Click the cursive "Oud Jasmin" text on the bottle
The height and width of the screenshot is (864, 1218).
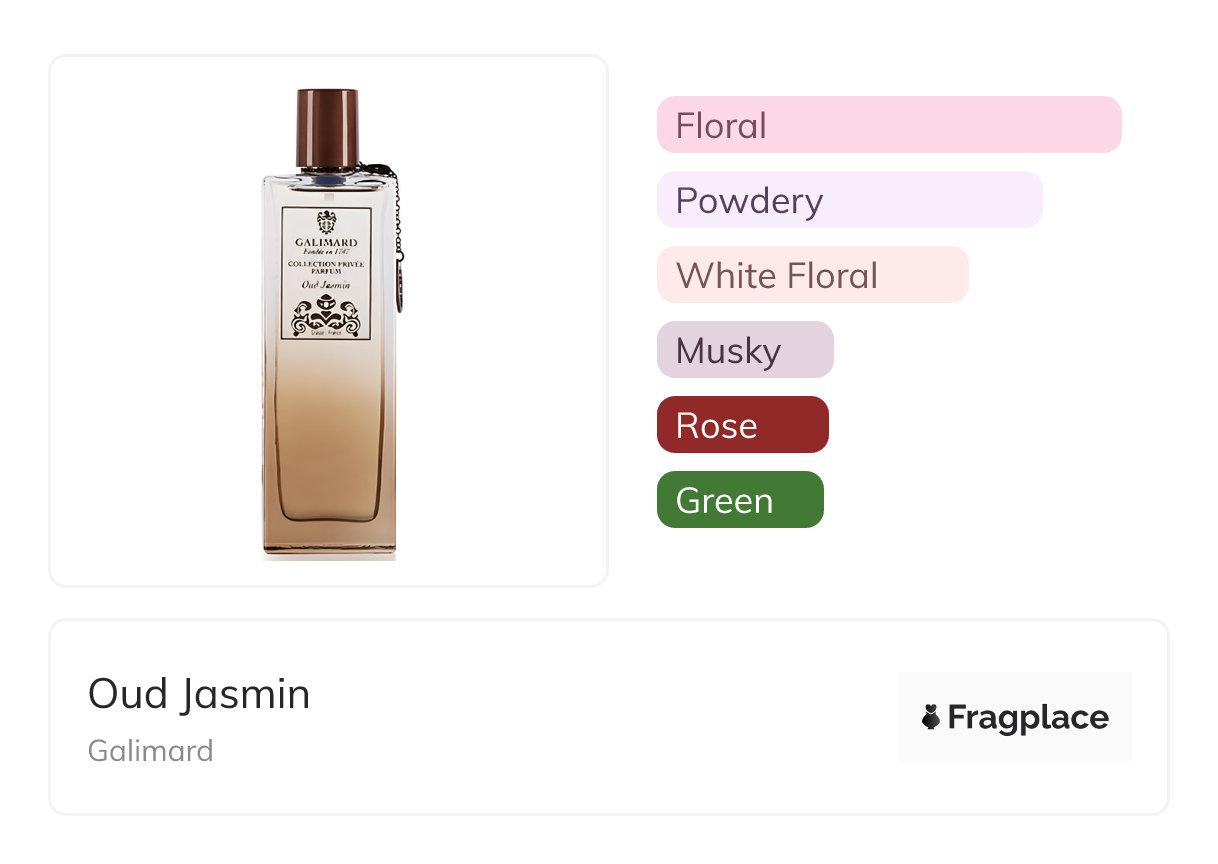click(x=326, y=285)
